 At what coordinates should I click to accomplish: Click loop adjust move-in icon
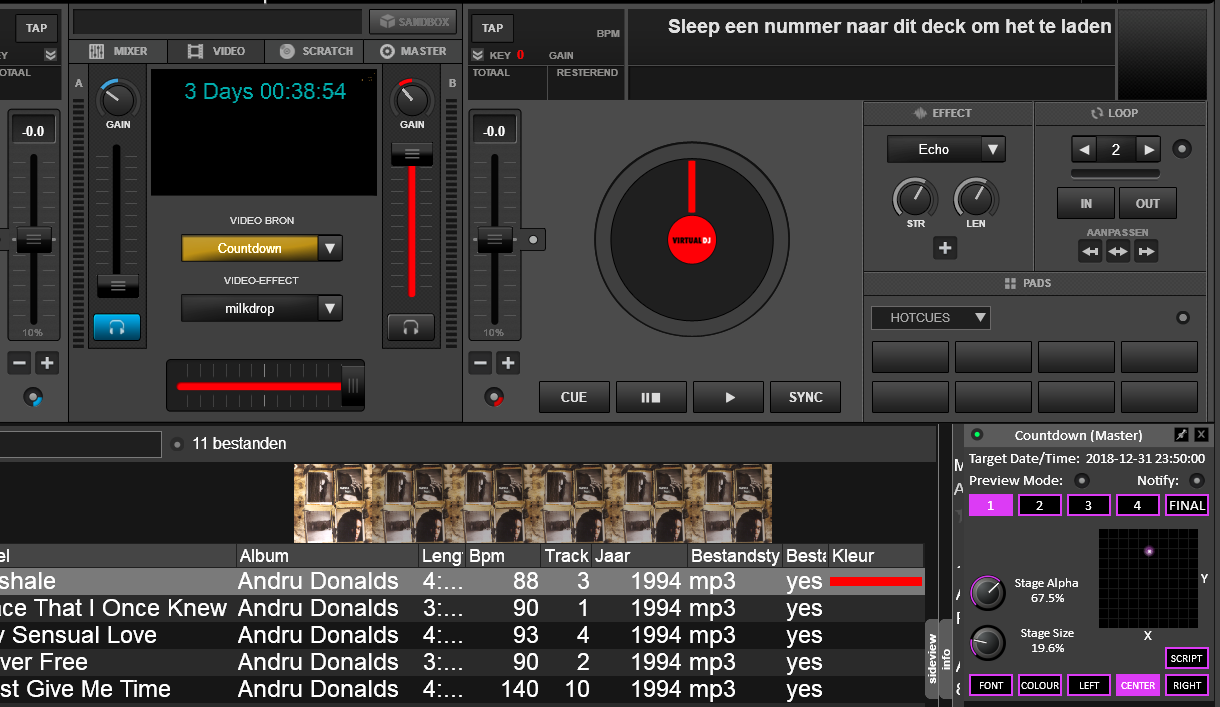pyautogui.click(x=1090, y=253)
